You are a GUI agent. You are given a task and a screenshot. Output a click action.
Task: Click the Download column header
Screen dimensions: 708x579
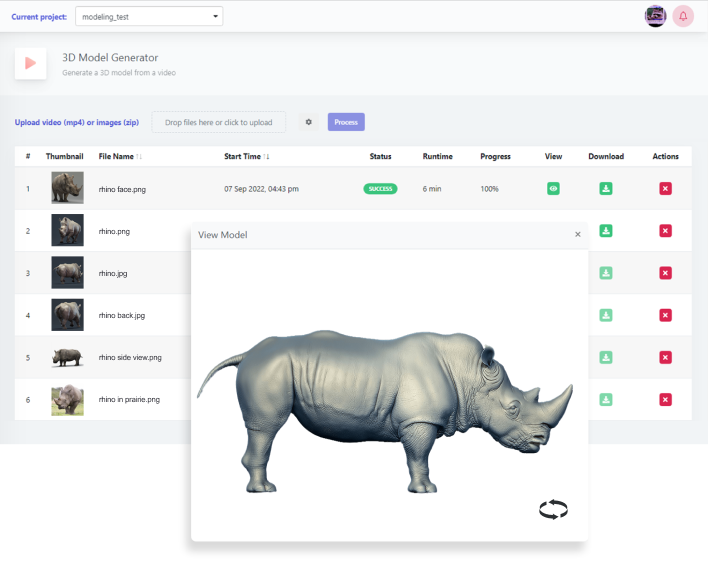[x=606, y=156]
